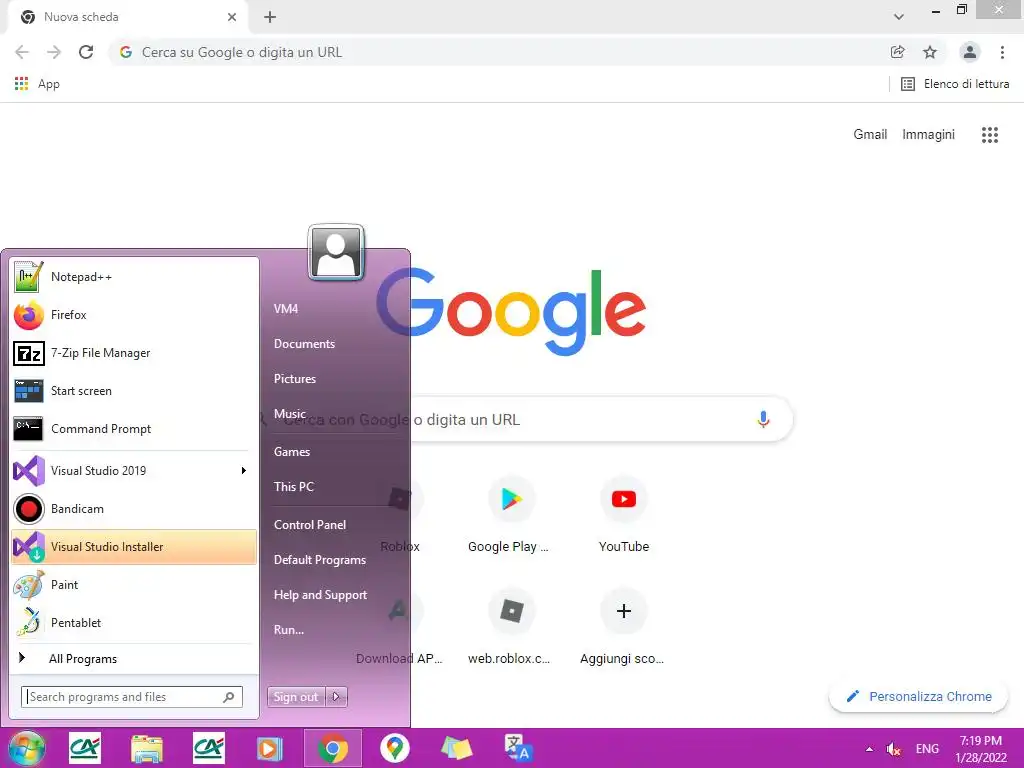The image size is (1024, 768).
Task: Open the Start screen entry
Action: click(134, 391)
